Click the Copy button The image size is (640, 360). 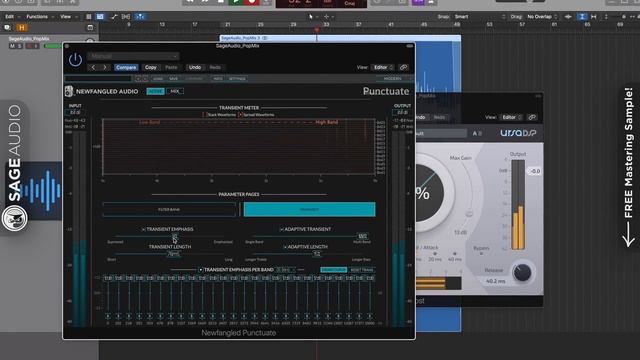pyautogui.click(x=151, y=67)
